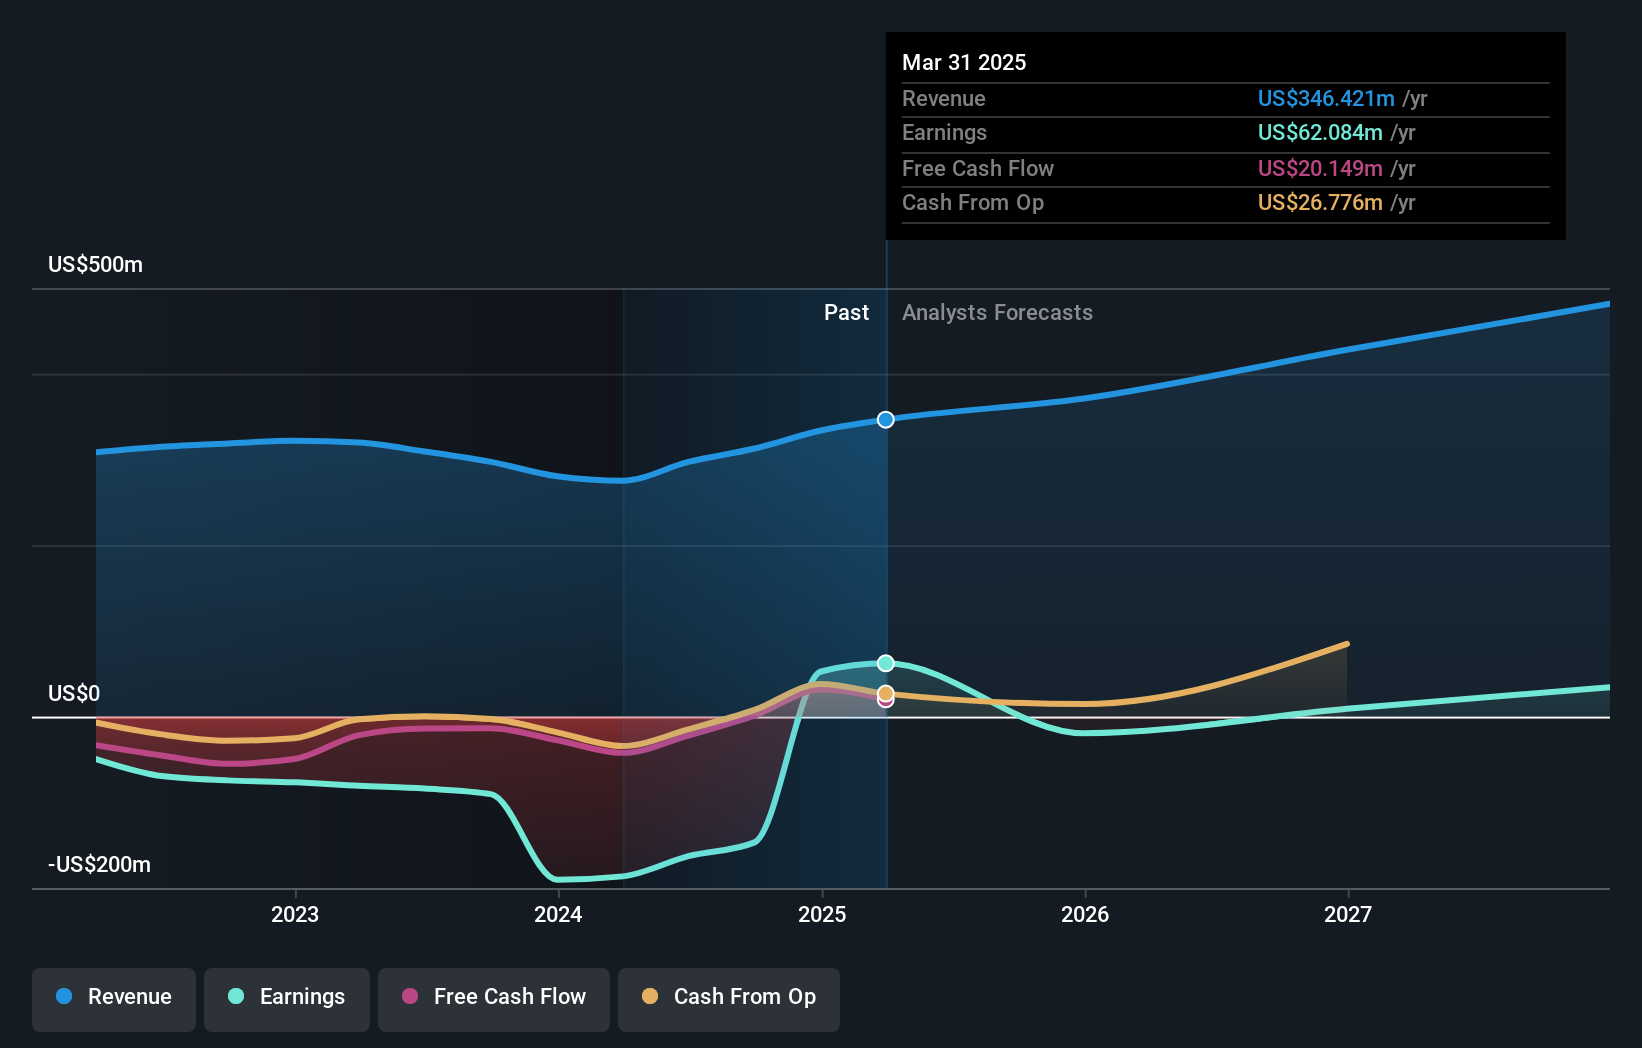Select the Cash From Op data point marker
The width and height of the screenshot is (1642, 1048).
coord(886,693)
